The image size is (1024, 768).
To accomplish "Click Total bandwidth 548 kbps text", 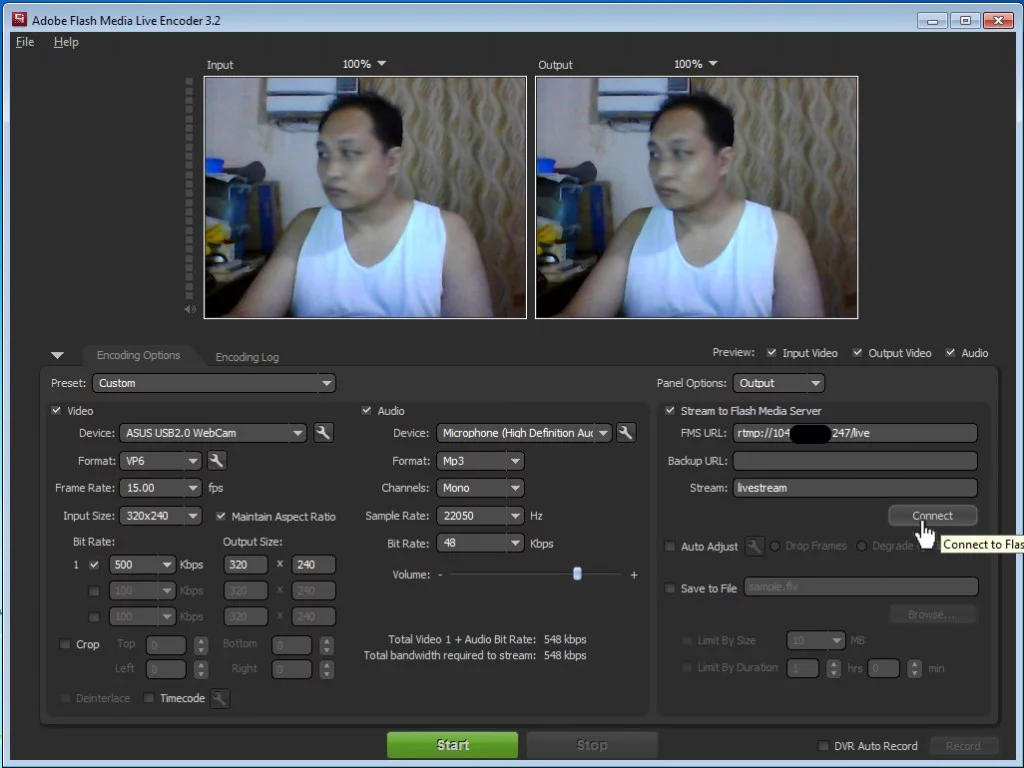I will point(475,655).
